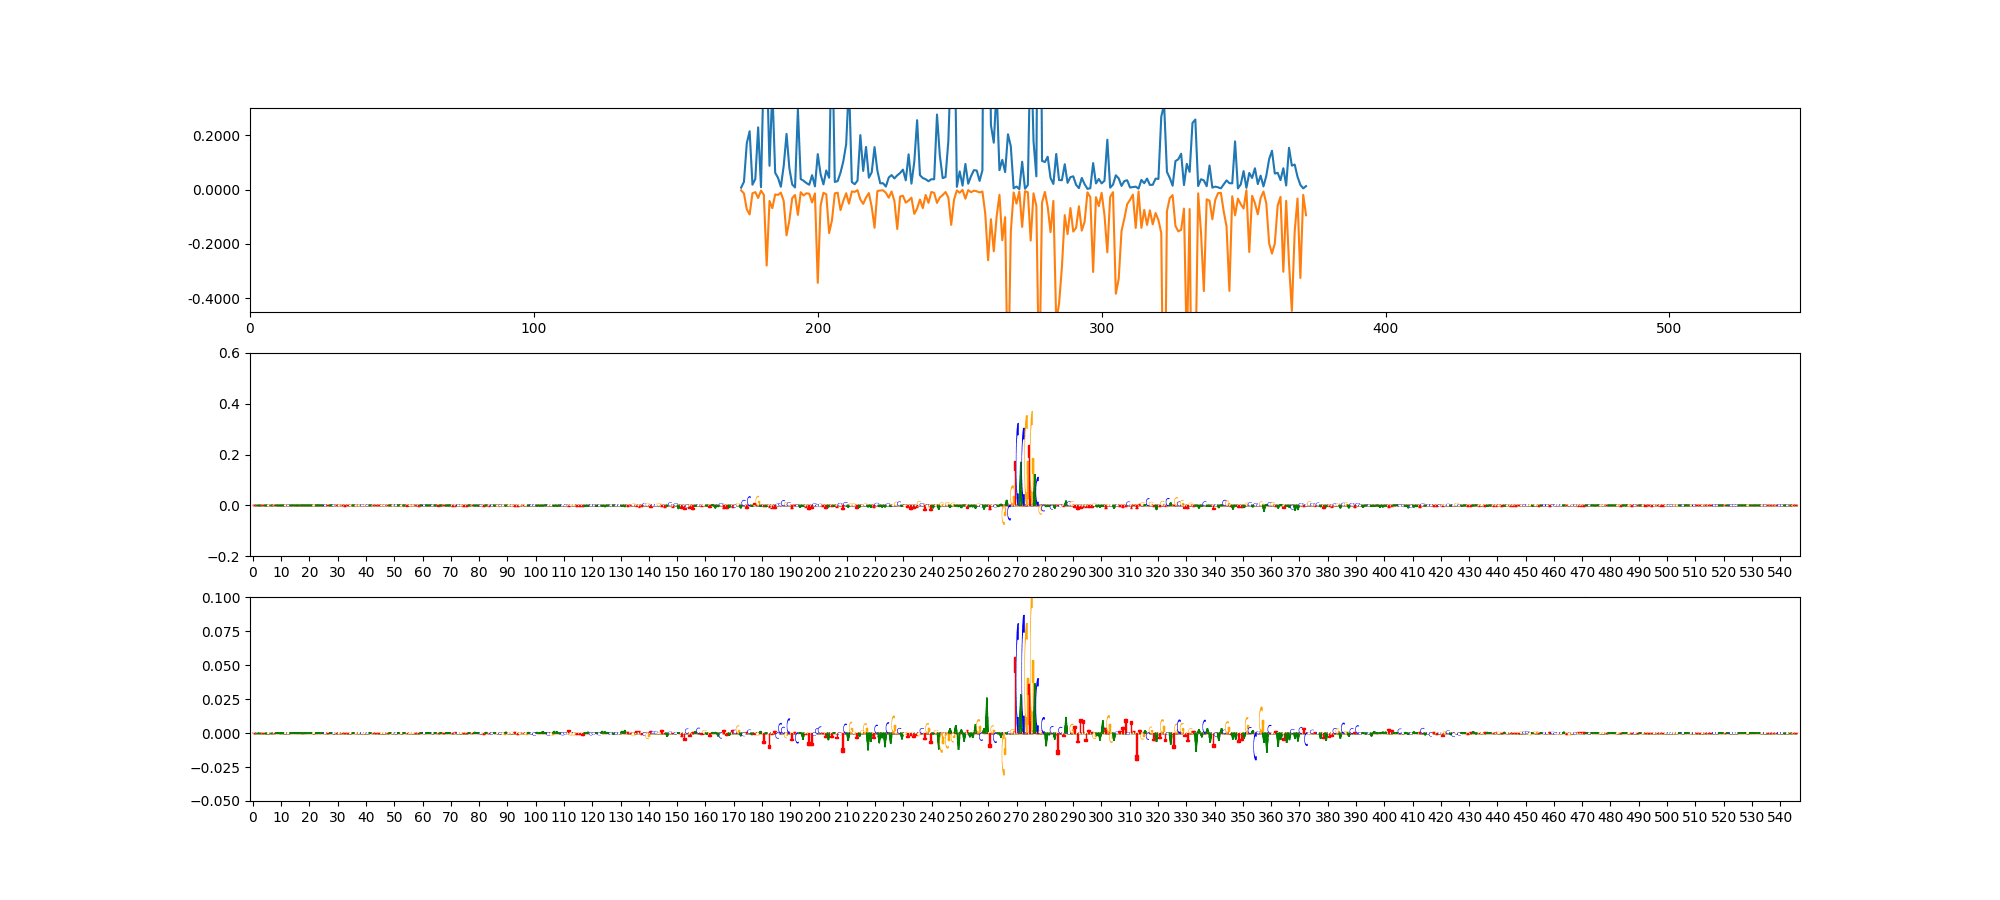Click x-axis tick 100 on middle plot
The image size is (2000, 900).
pyautogui.click(x=535, y=572)
